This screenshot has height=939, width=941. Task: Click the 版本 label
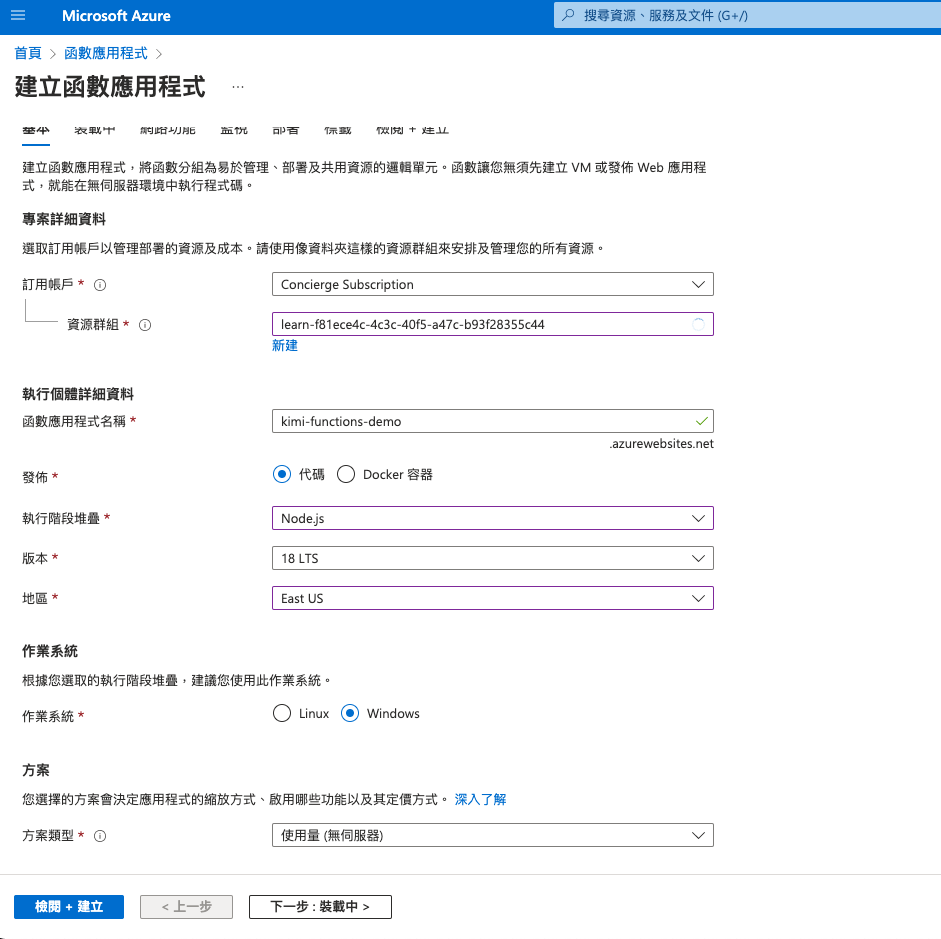[35, 559]
